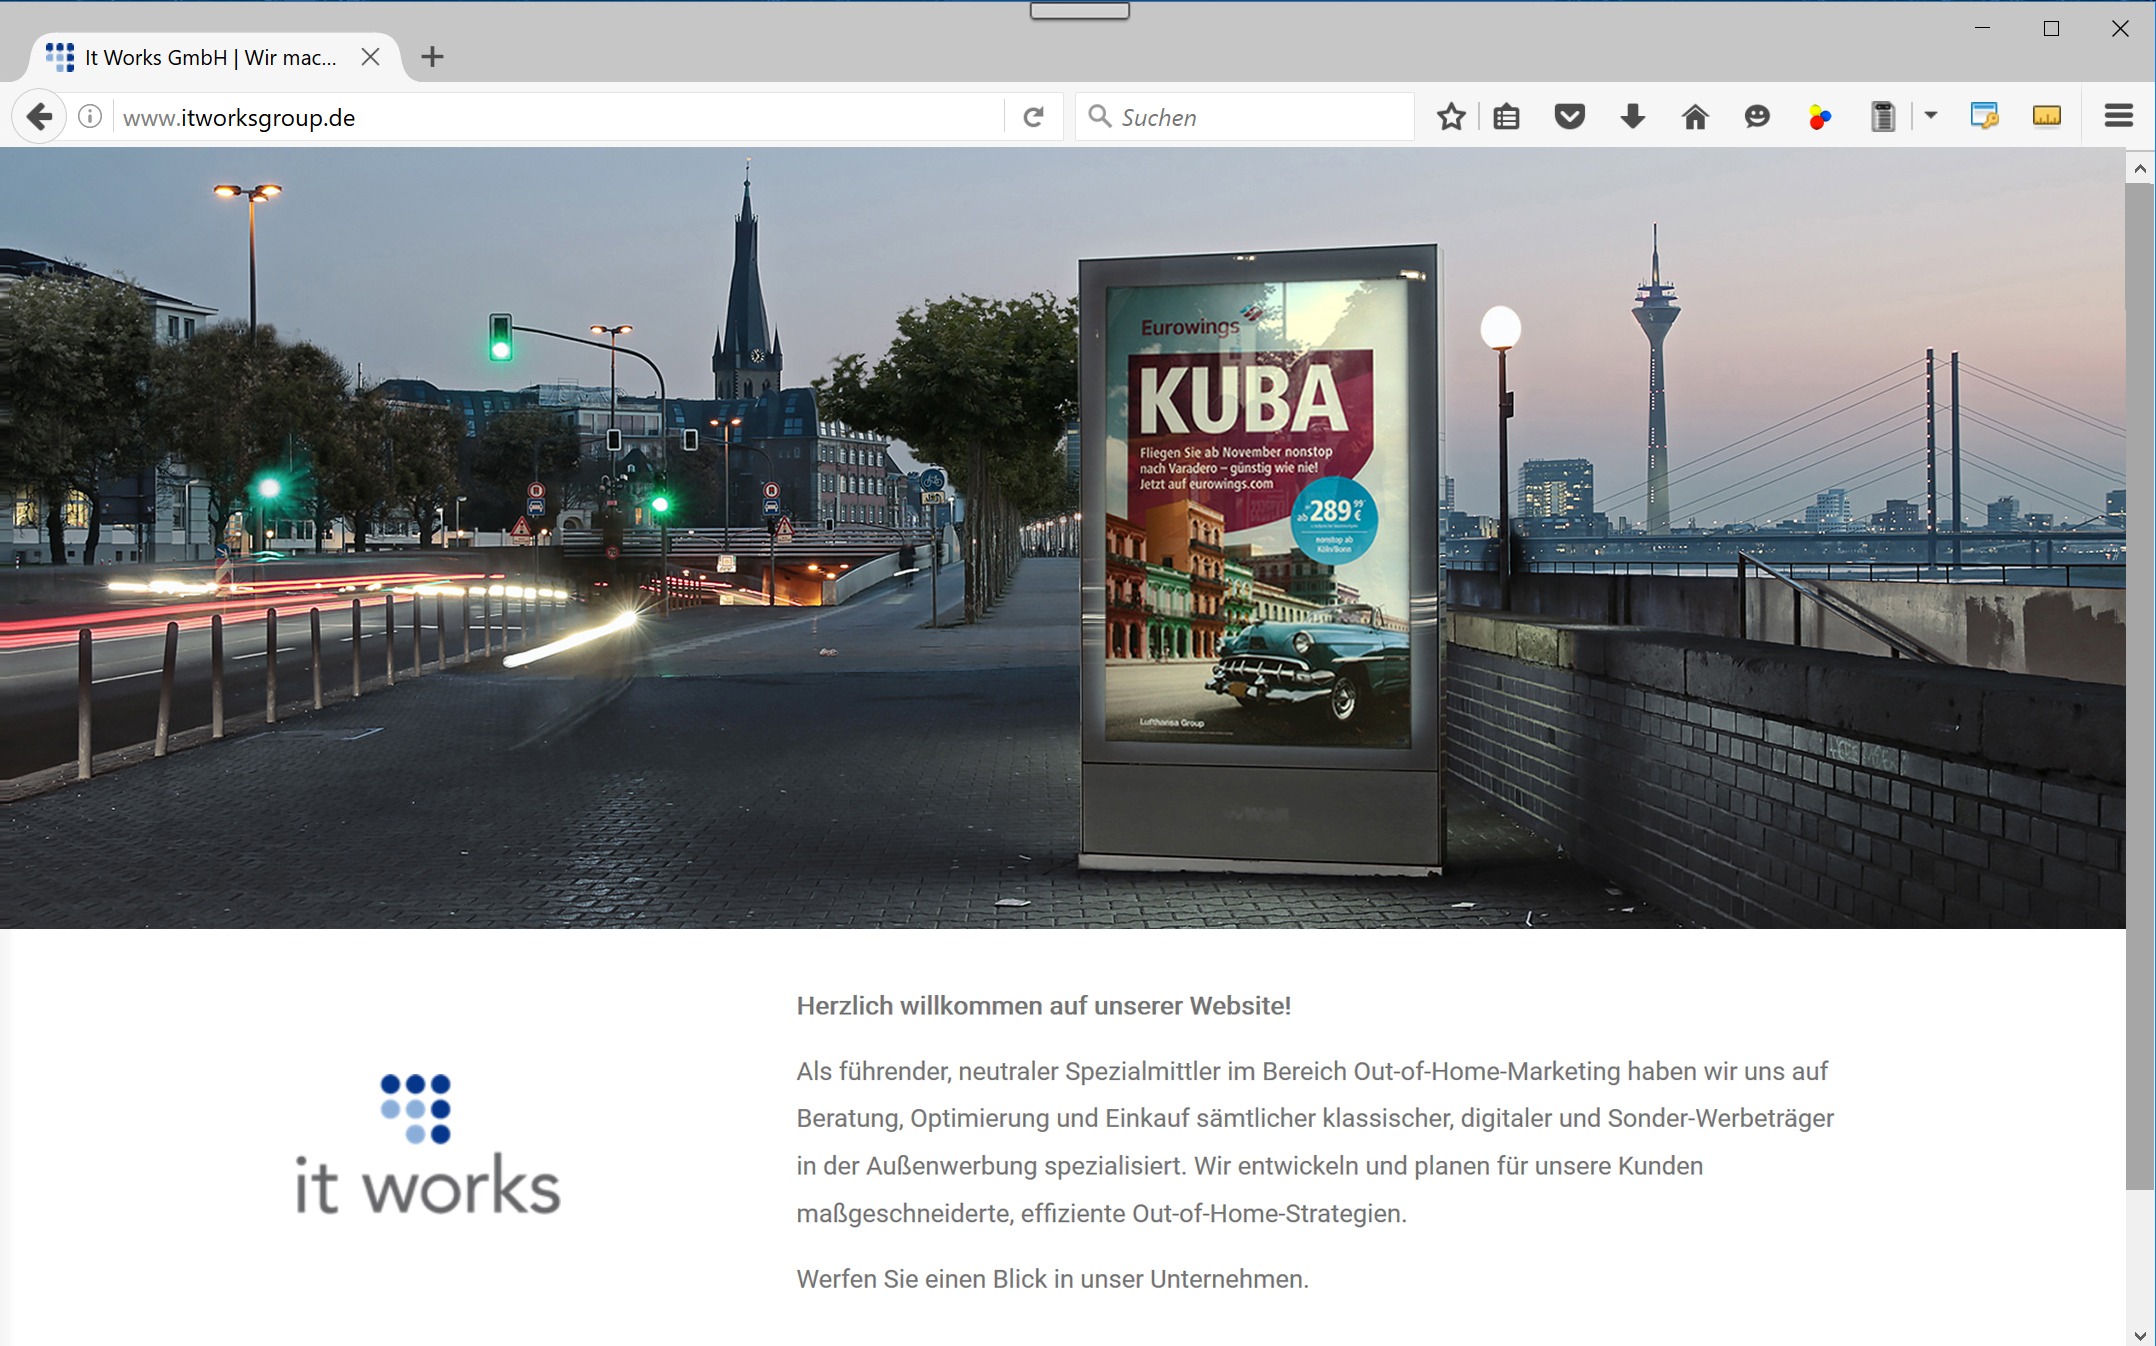Save page to Pocket icon
The height and width of the screenshot is (1346, 2156).
[1570, 117]
